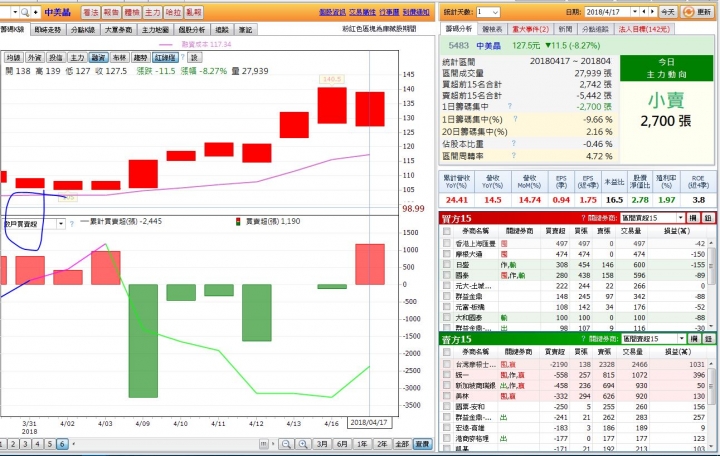Click the zoom in magnifier icon
Screen dimensions: 720x456
[303, 444]
